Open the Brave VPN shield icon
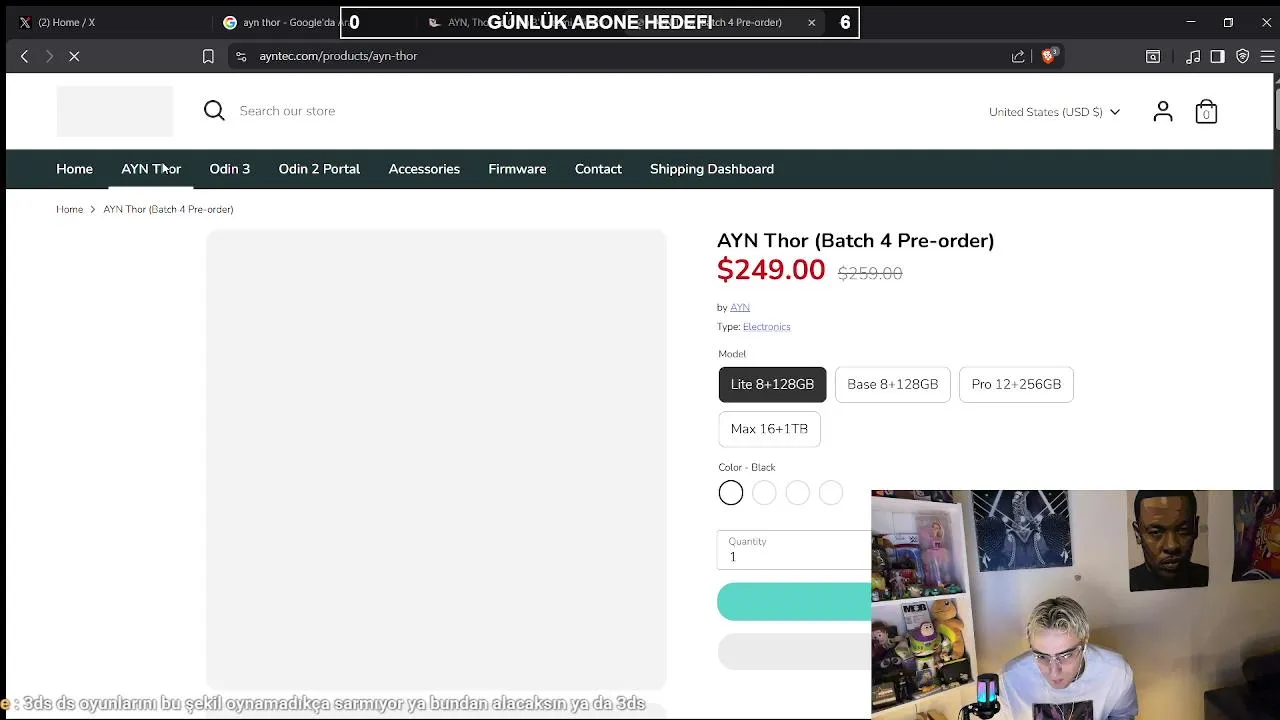Image resolution: width=1280 pixels, height=720 pixels. click(1242, 56)
